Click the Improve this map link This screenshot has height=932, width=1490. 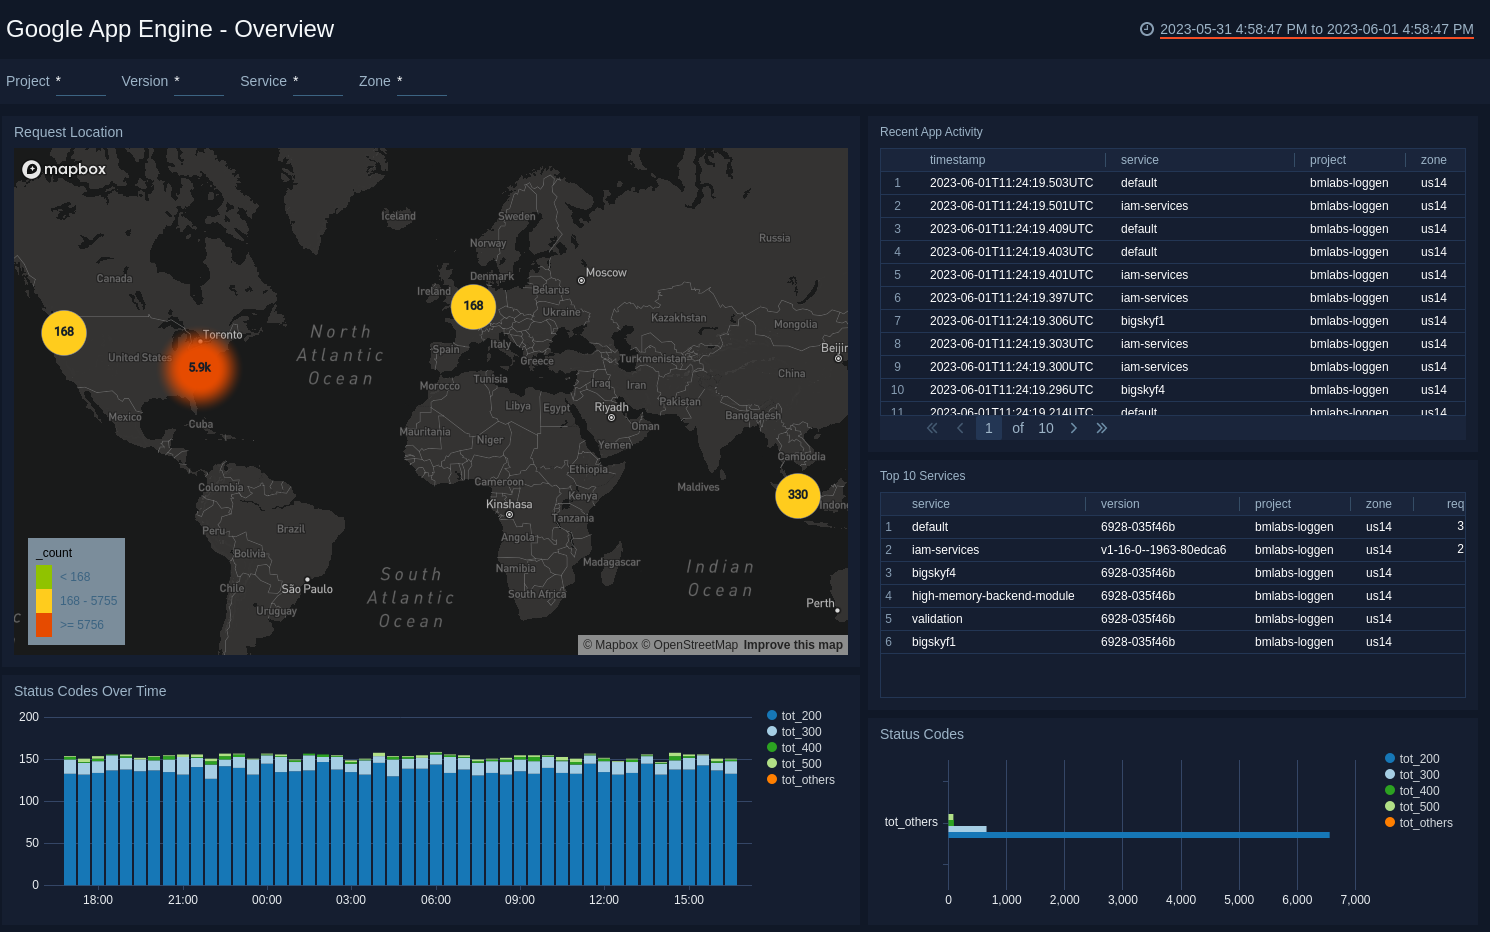coord(793,644)
